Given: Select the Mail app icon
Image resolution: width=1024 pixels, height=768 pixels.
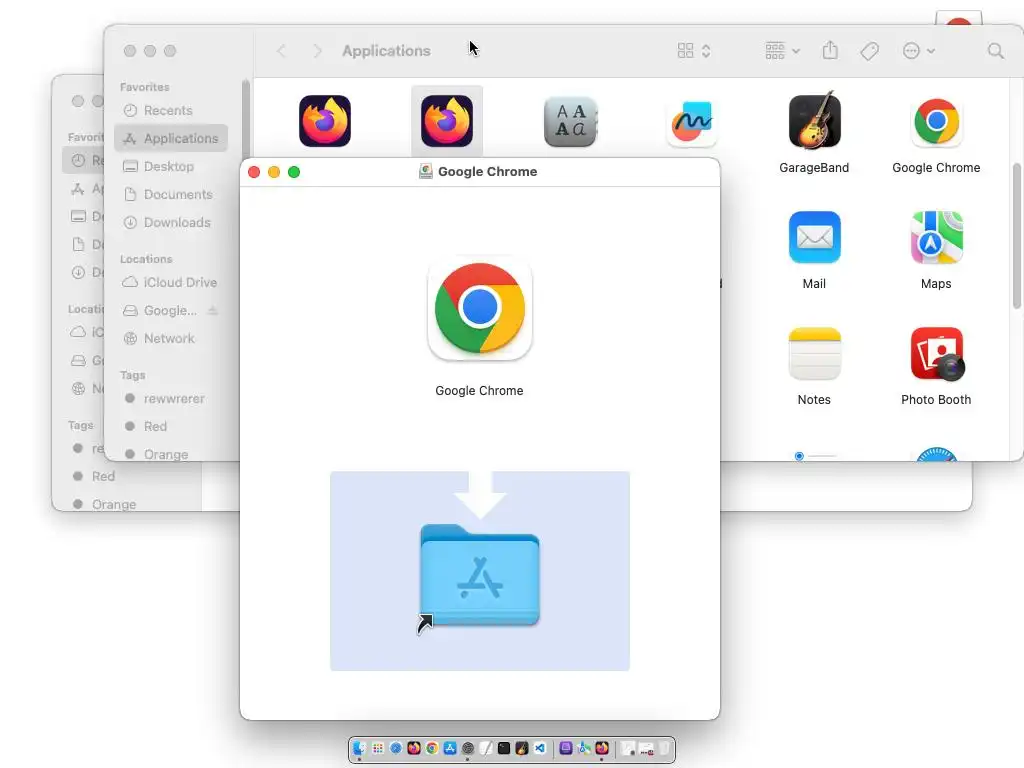Looking at the screenshot, I should (x=814, y=237).
